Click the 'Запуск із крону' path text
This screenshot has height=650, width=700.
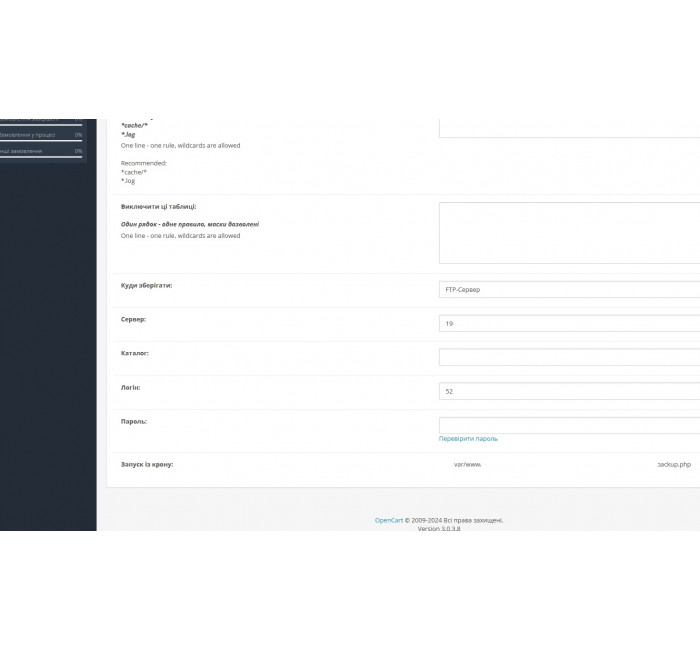tap(467, 464)
